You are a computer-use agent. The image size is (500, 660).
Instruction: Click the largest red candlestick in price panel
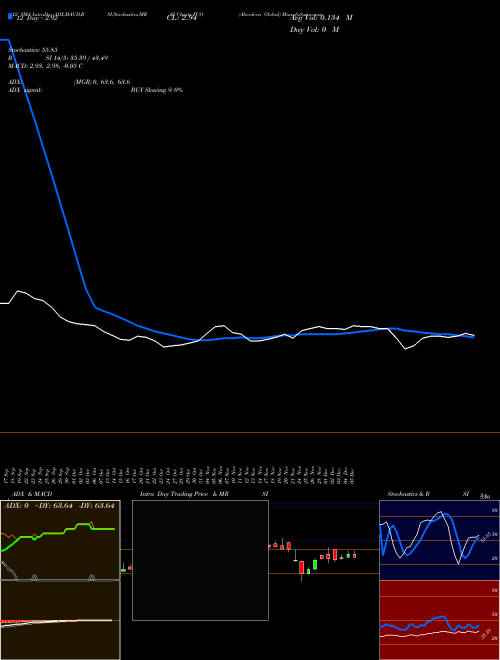point(301,567)
